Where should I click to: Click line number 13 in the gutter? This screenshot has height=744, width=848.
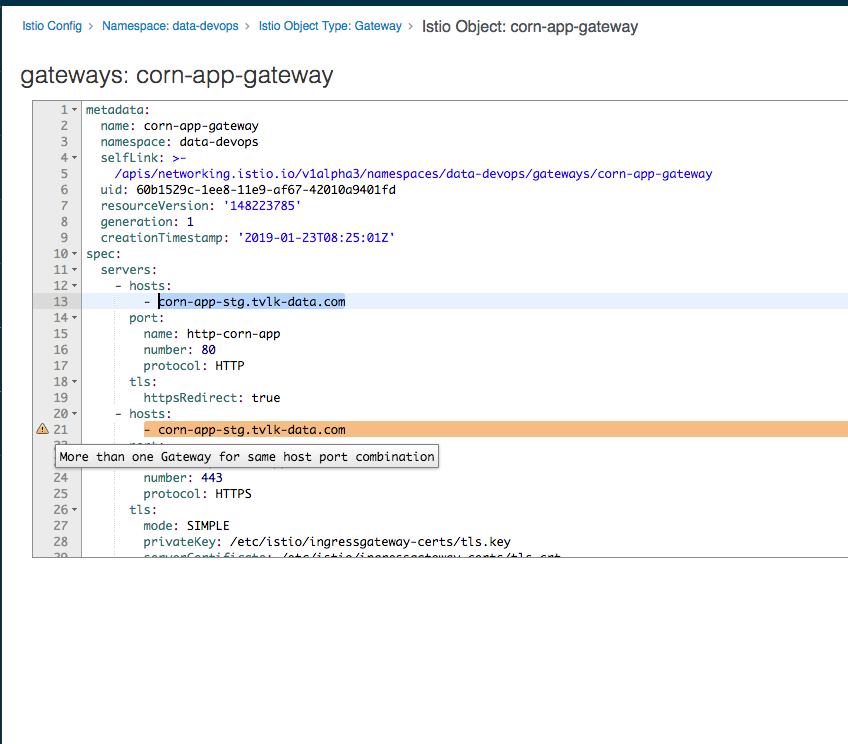(x=61, y=302)
